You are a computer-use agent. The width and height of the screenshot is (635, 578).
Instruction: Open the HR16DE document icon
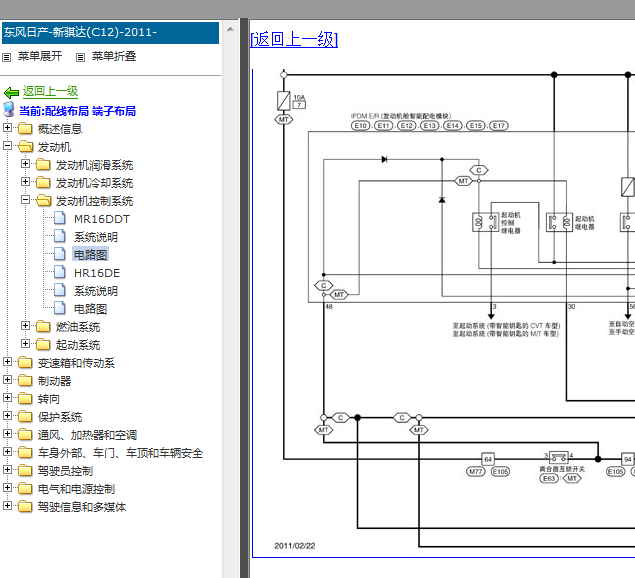[60, 272]
